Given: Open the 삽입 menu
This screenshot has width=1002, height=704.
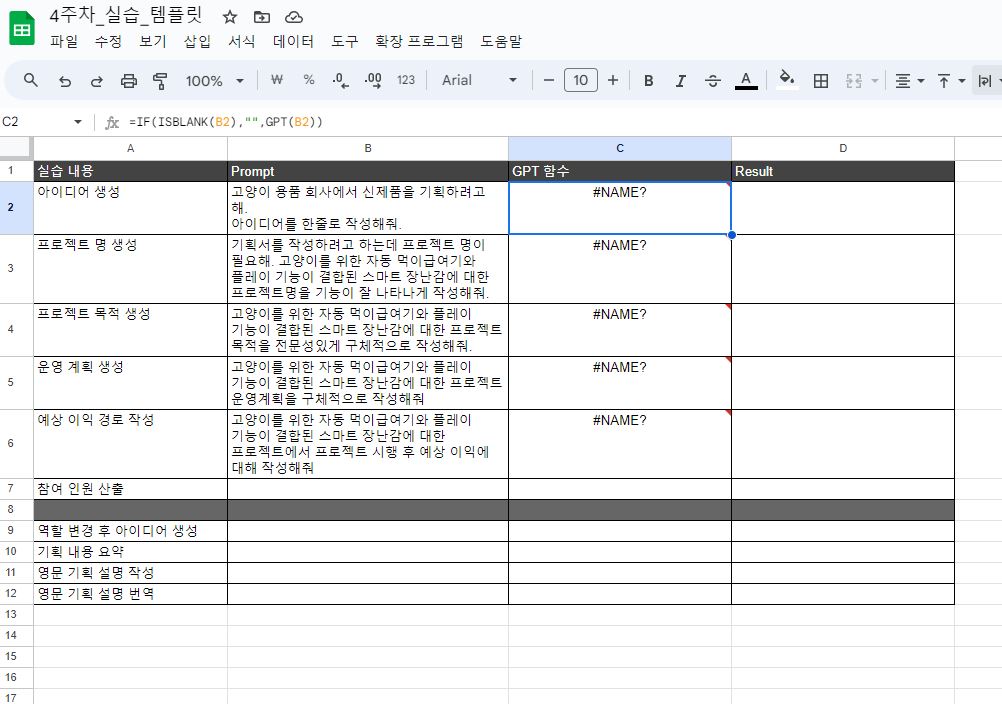Looking at the screenshot, I should pyautogui.click(x=197, y=42).
